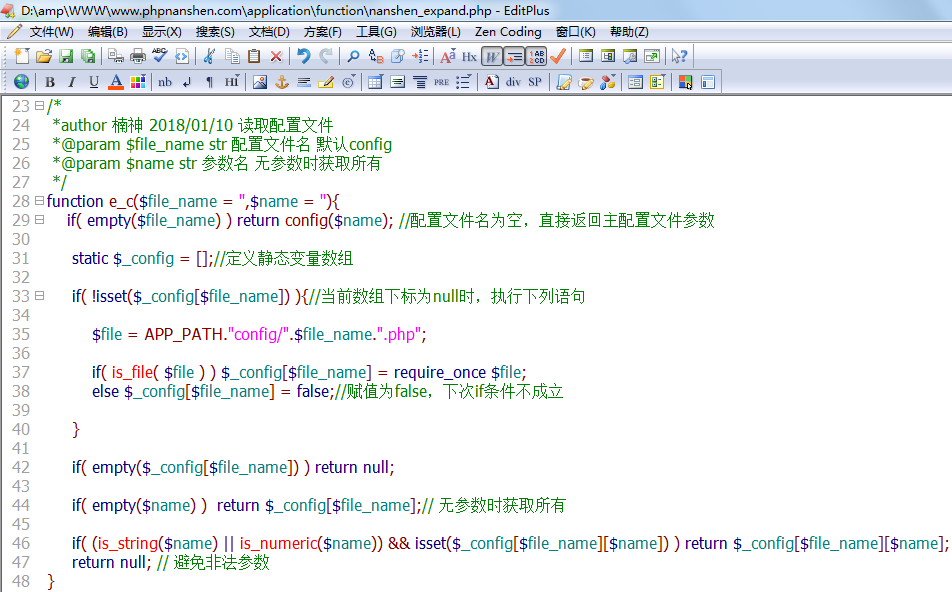Save the current file
Screen dimensions: 952x592
click(66, 56)
